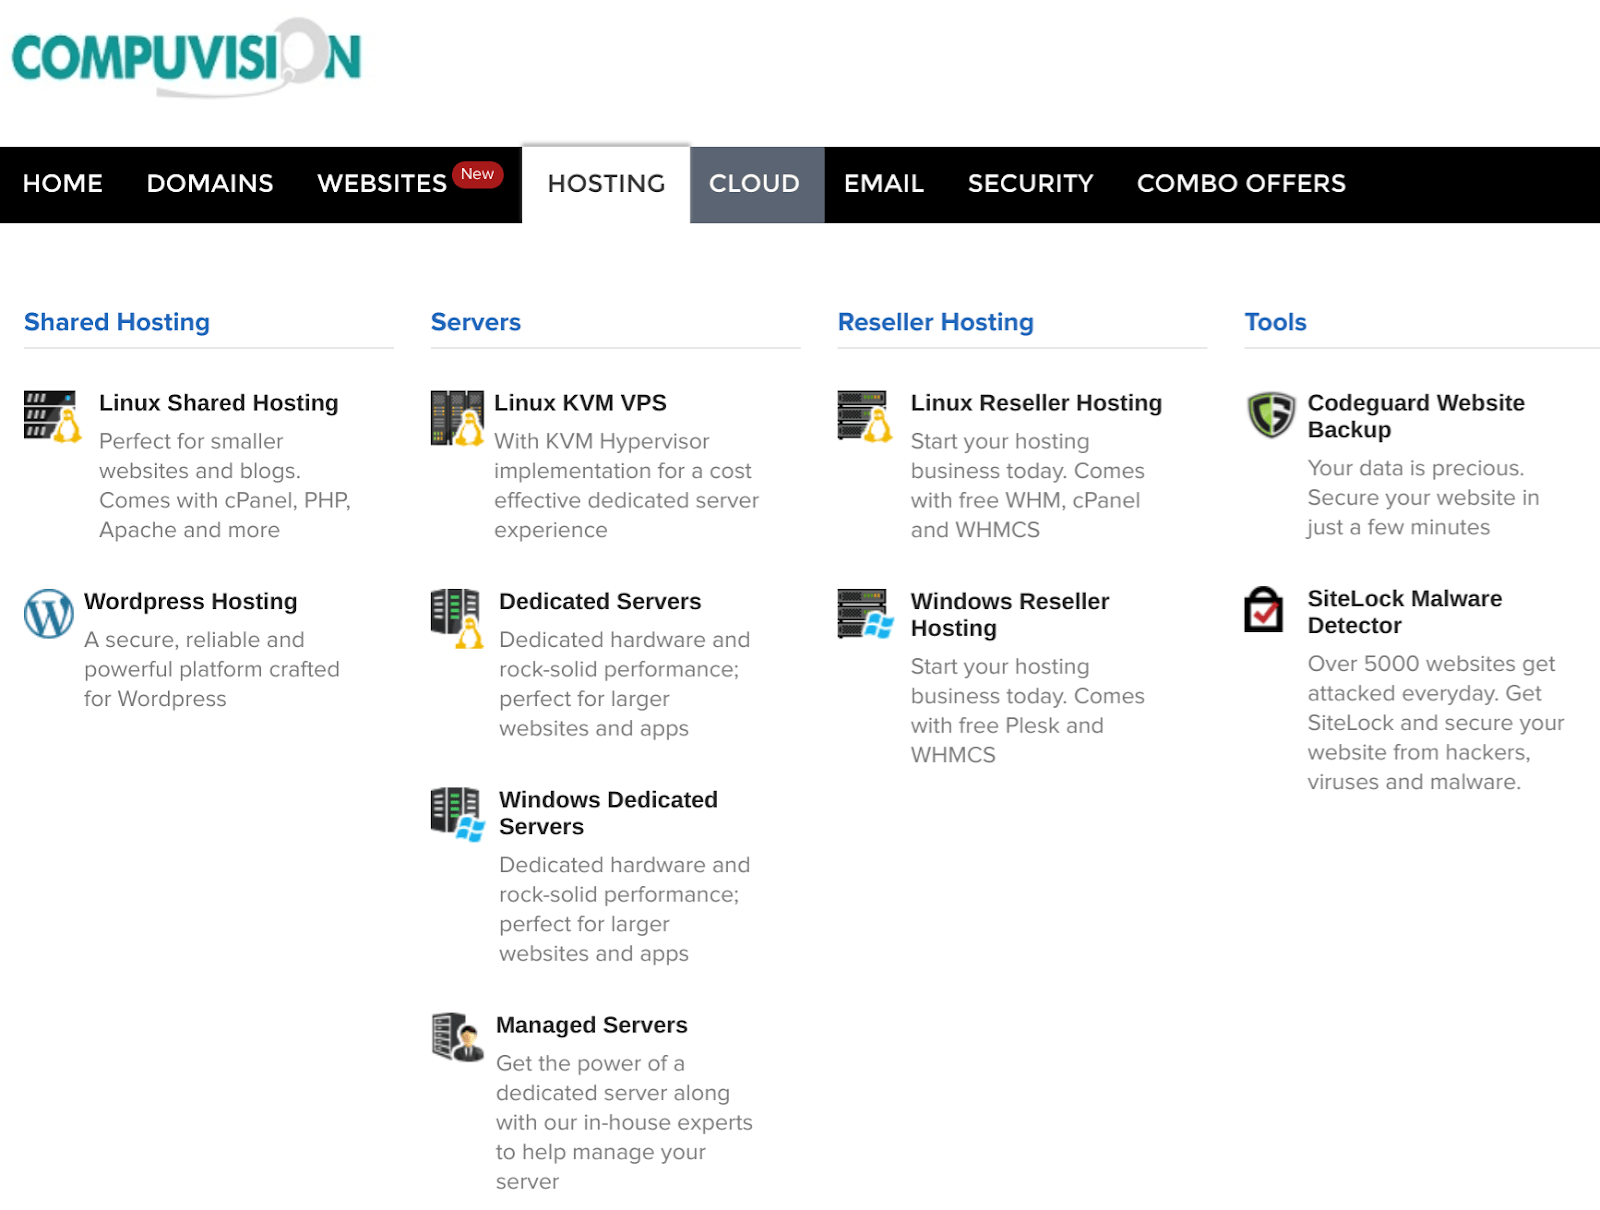Click the Windows Dedicated Servers icon
The height and width of the screenshot is (1210, 1600).
(x=457, y=814)
